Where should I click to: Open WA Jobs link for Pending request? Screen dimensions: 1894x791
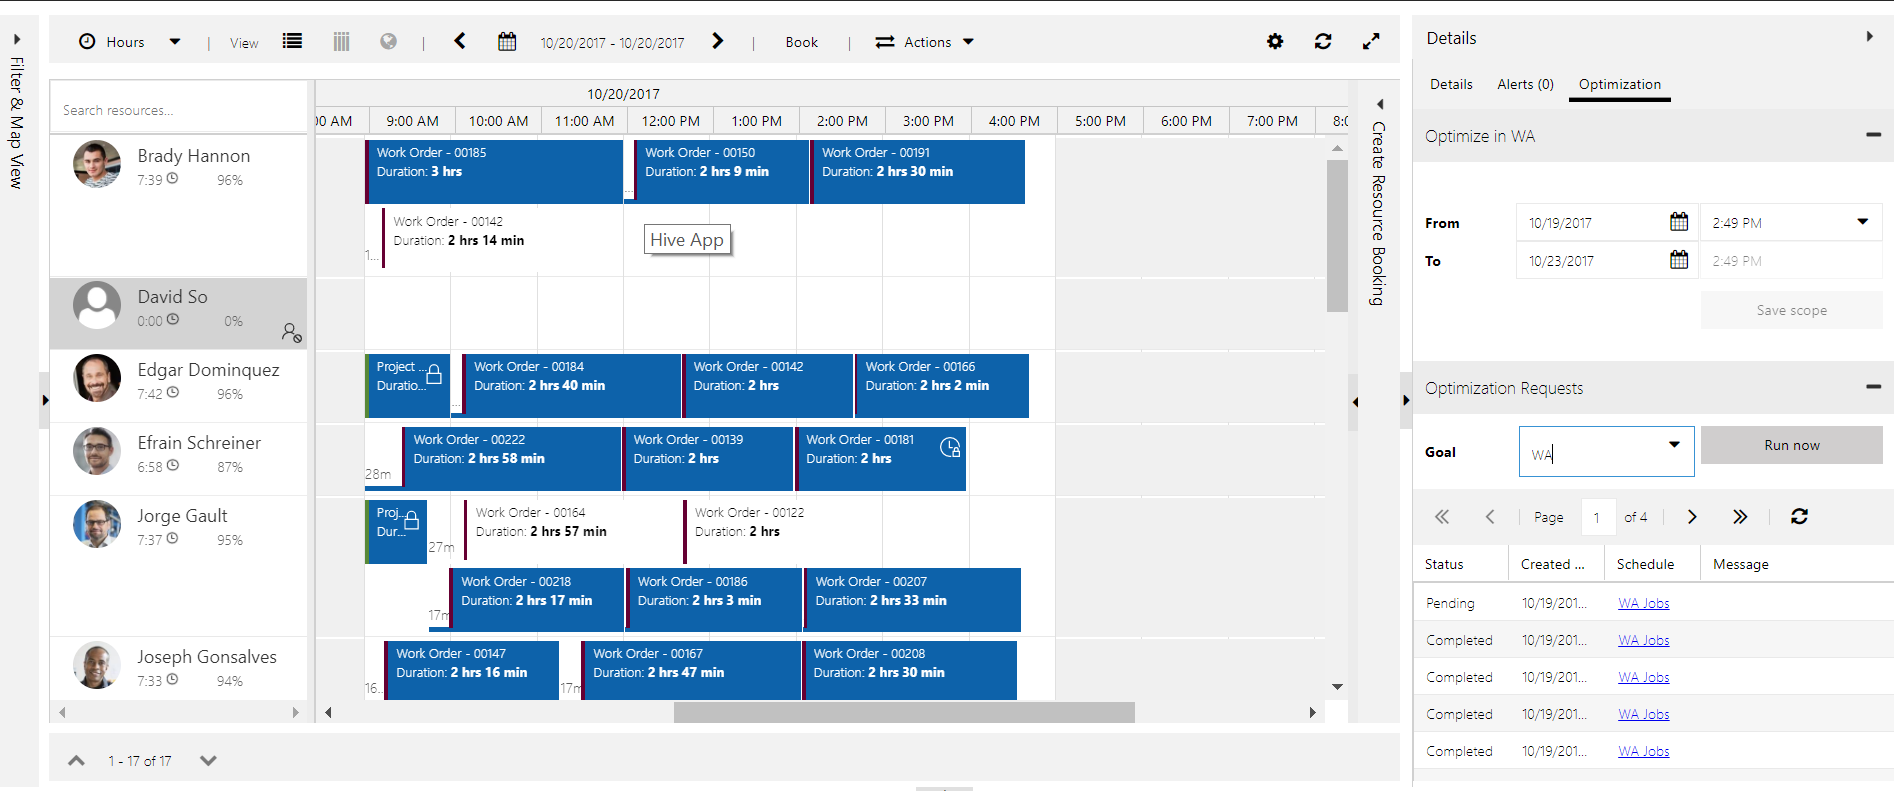coord(1643,603)
